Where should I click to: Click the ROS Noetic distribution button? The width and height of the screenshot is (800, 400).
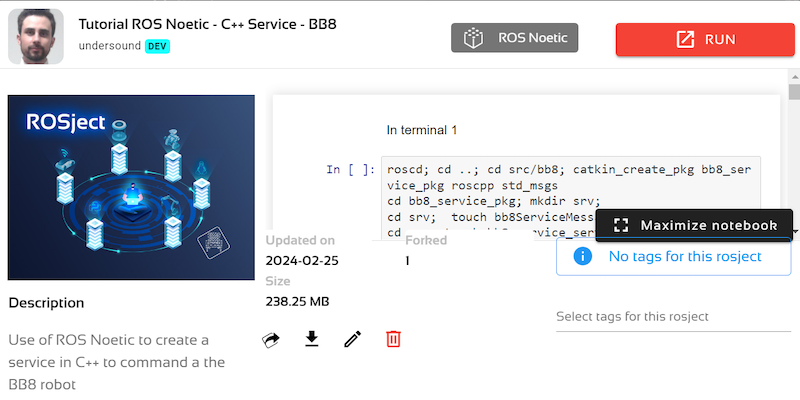coord(516,39)
